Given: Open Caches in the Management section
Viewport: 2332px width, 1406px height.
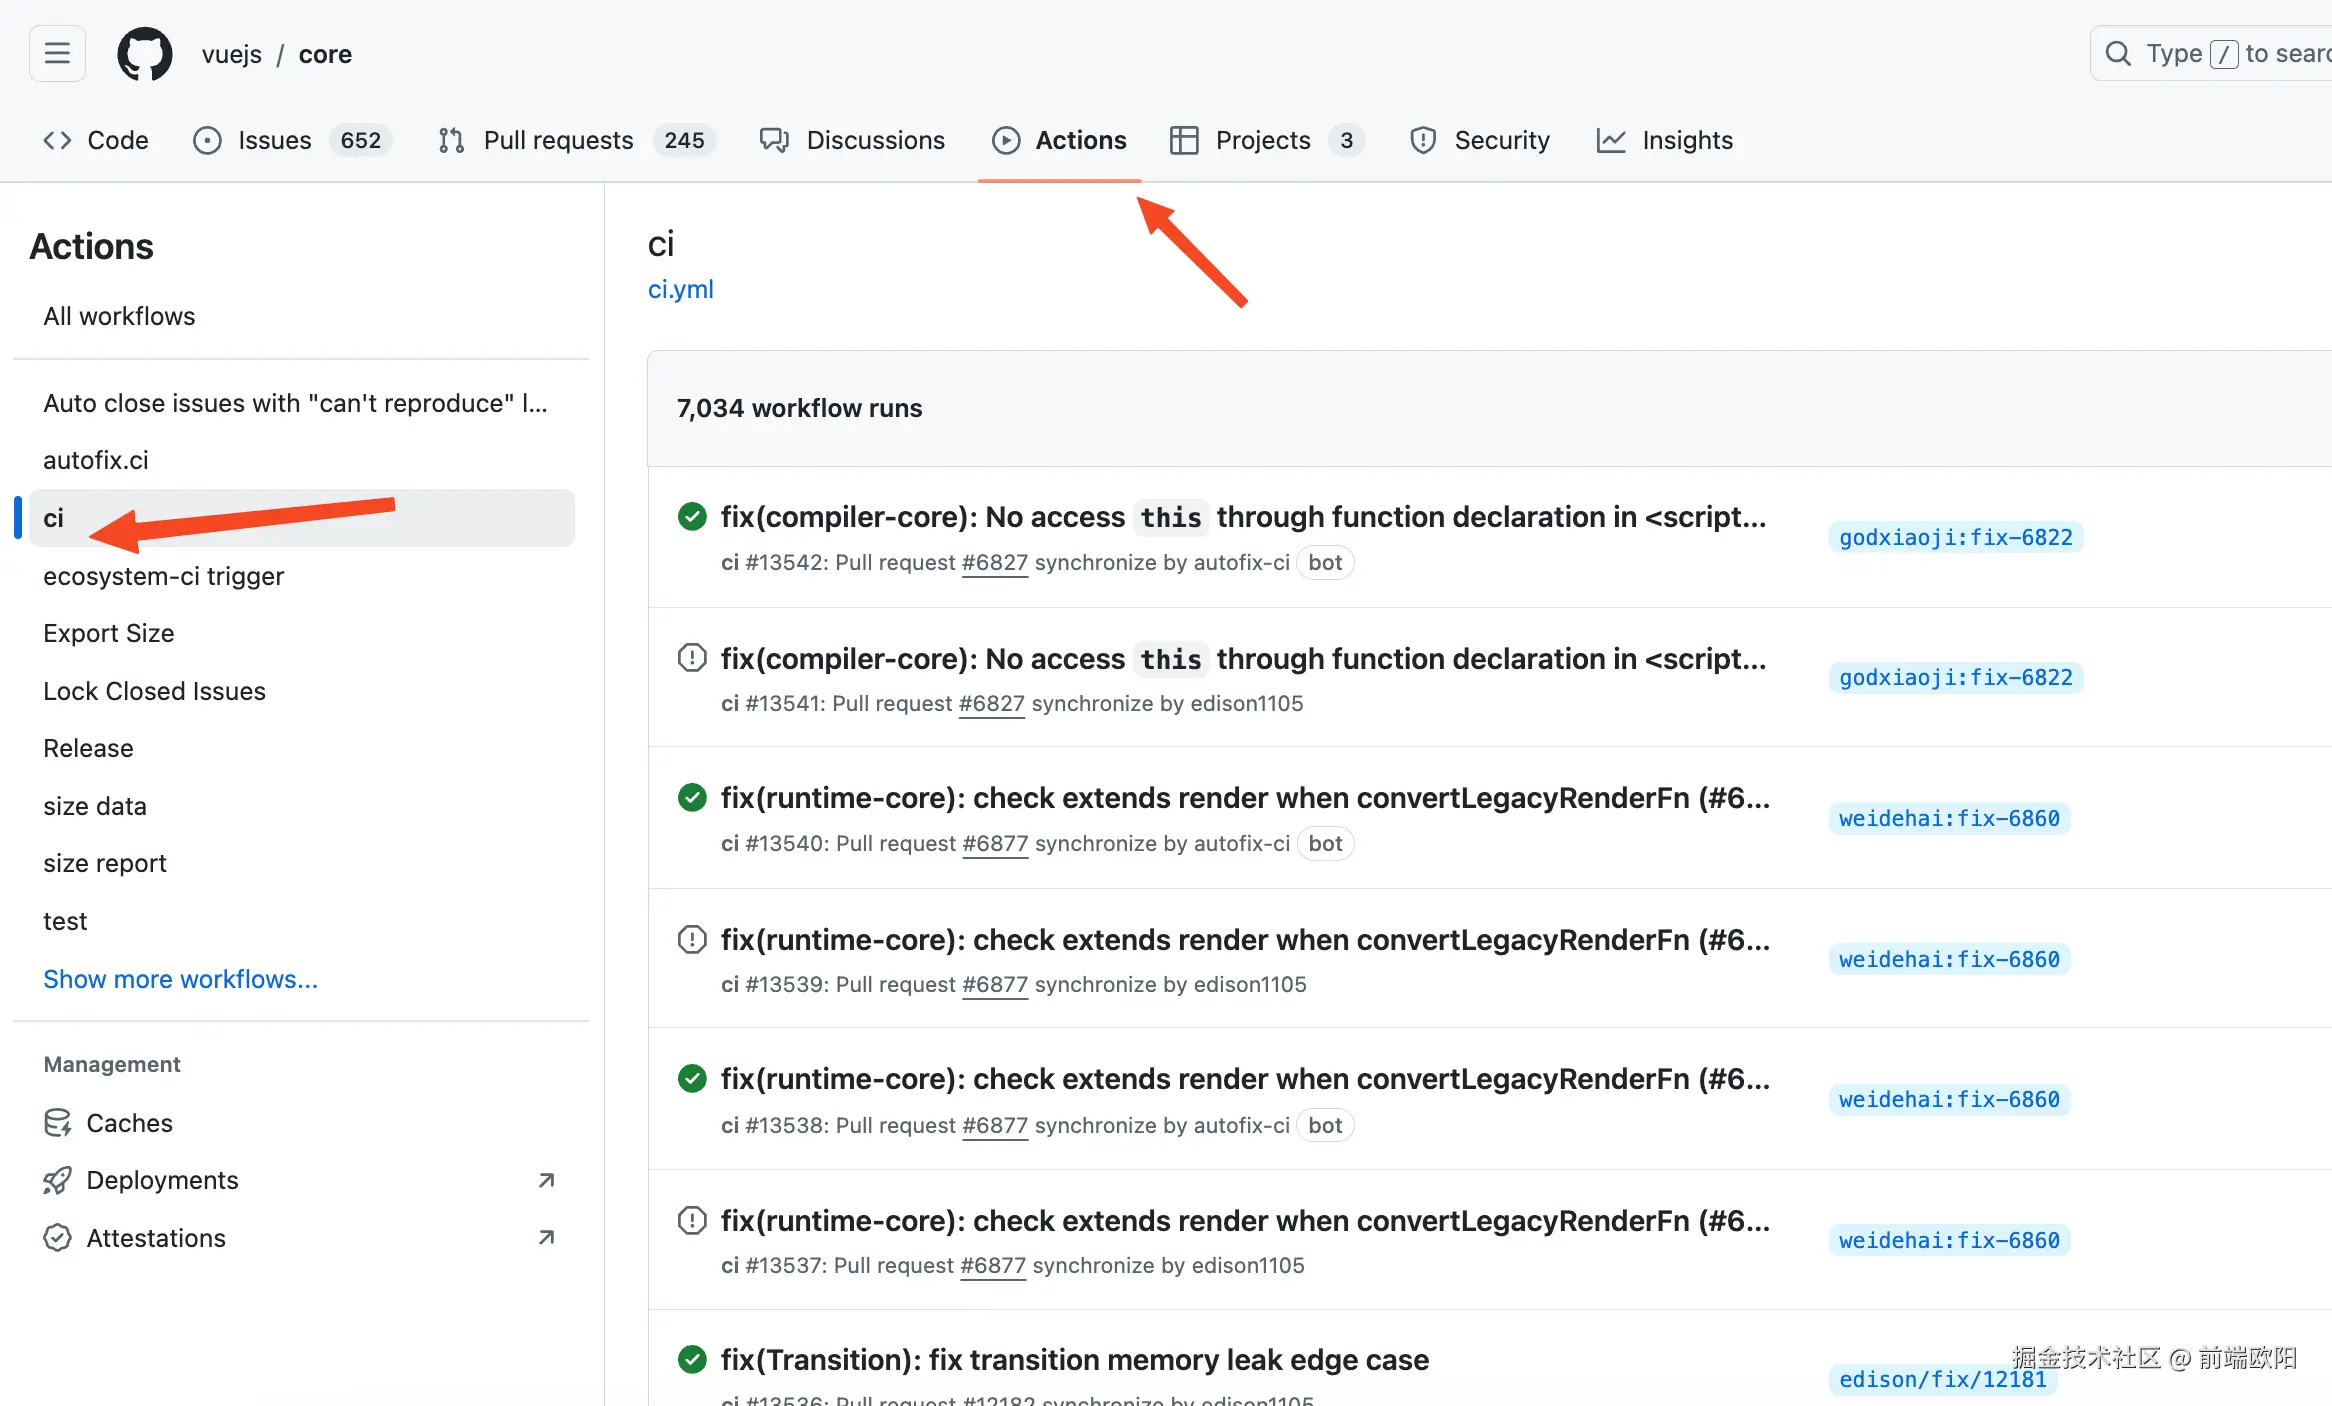Looking at the screenshot, I should pyautogui.click(x=129, y=1123).
